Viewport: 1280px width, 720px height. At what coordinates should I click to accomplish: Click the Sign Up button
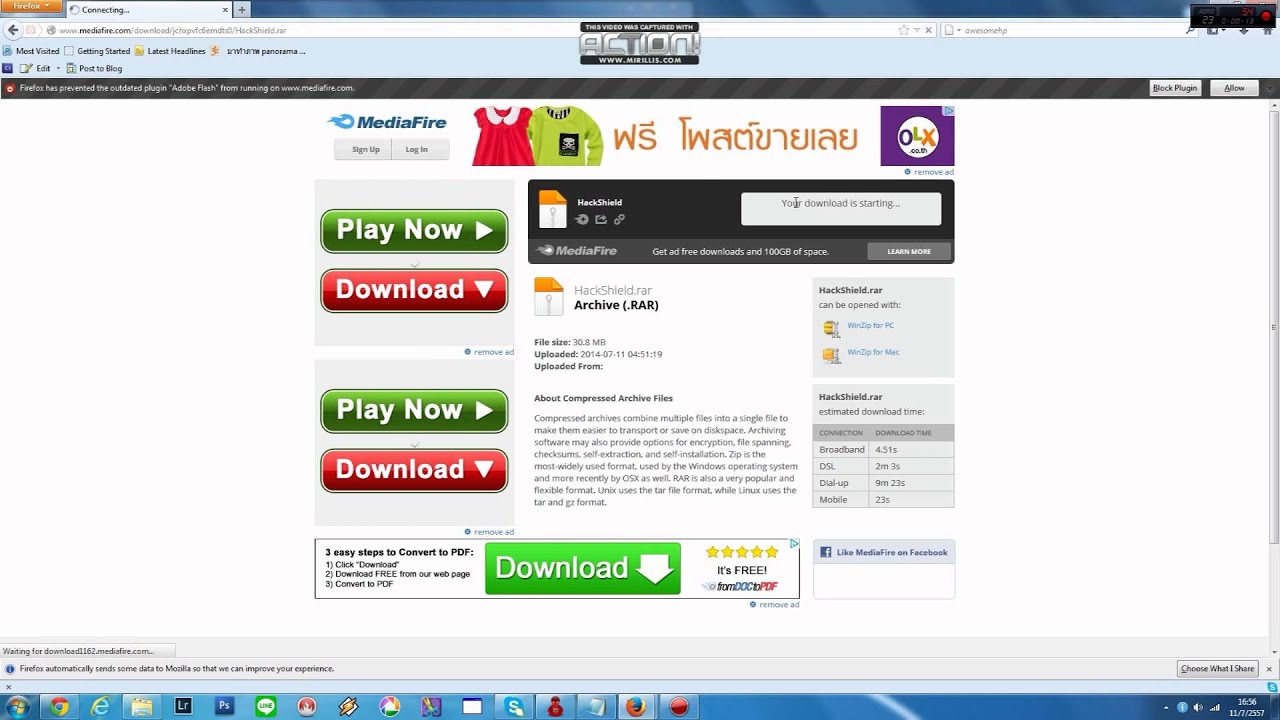[x=365, y=149]
